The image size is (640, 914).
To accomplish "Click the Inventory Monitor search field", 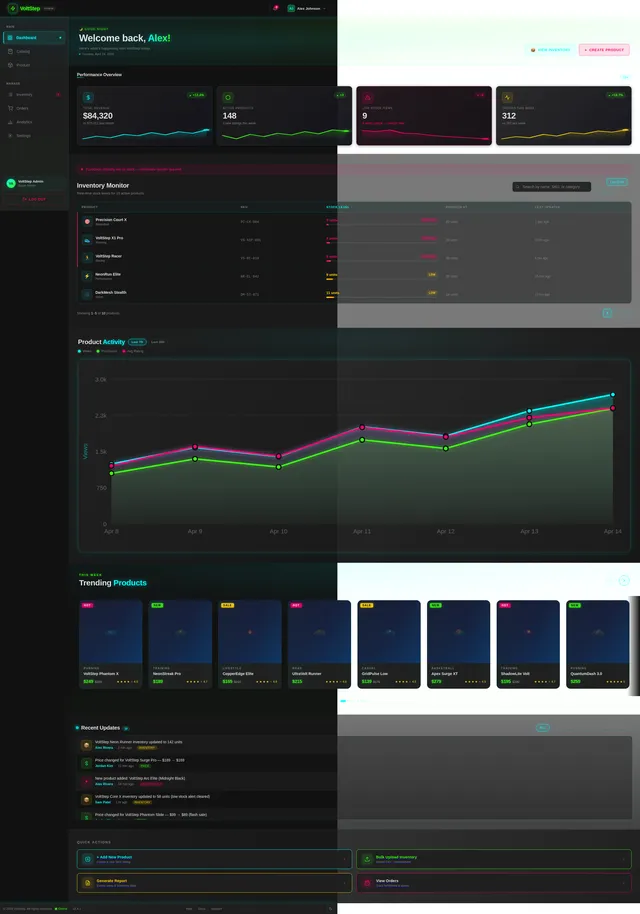I will (x=551, y=187).
